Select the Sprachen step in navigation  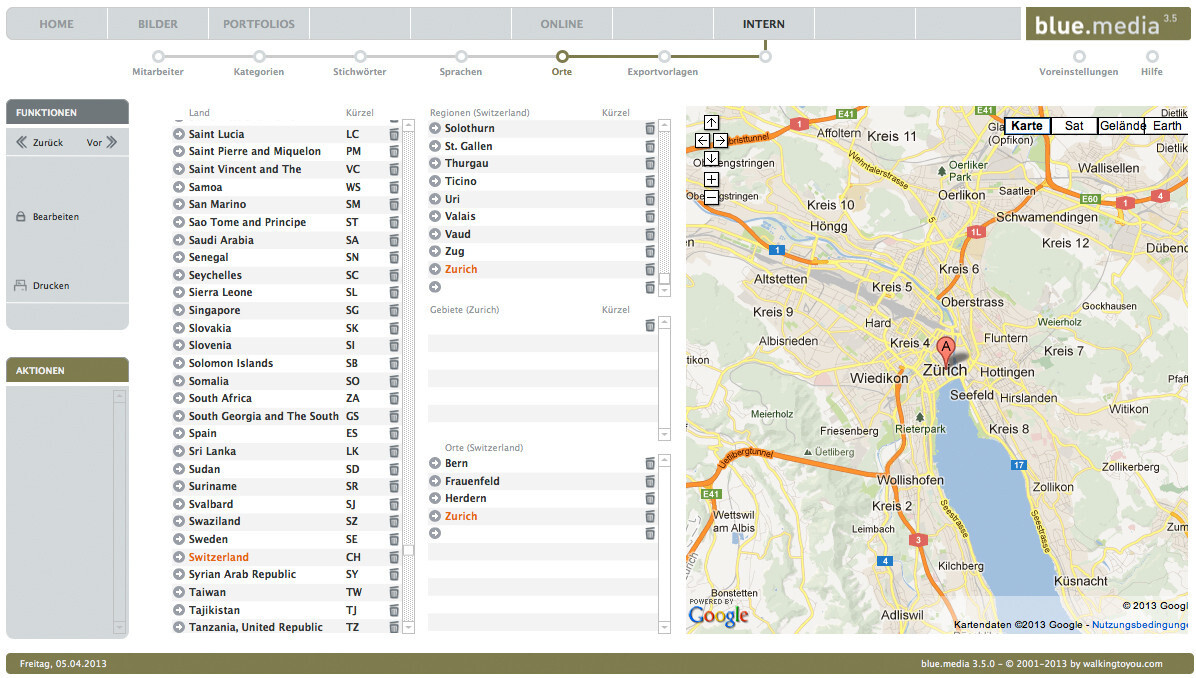point(461,57)
